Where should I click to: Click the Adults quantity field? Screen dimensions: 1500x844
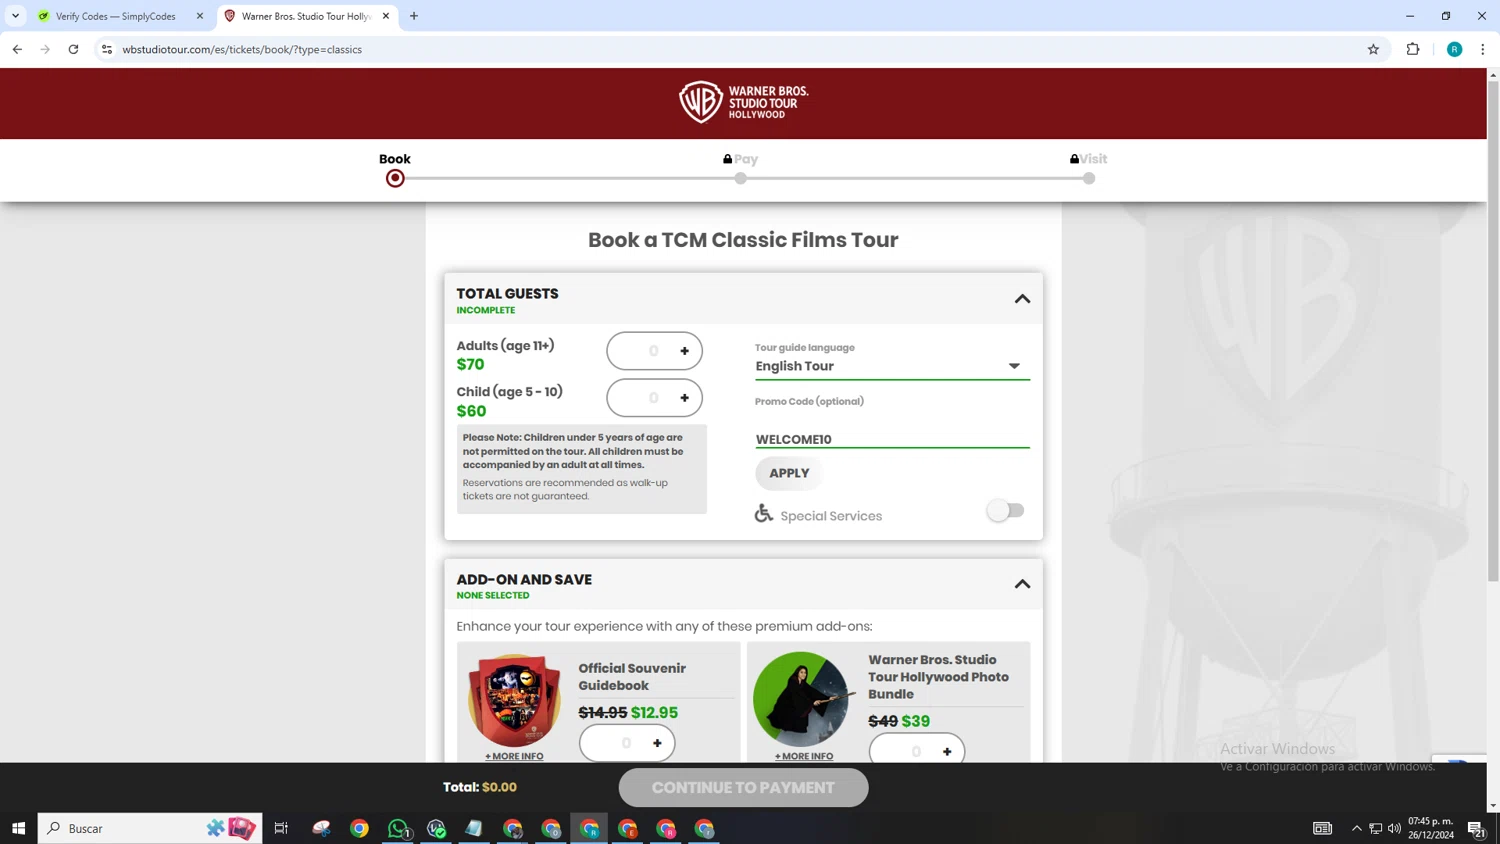click(654, 351)
